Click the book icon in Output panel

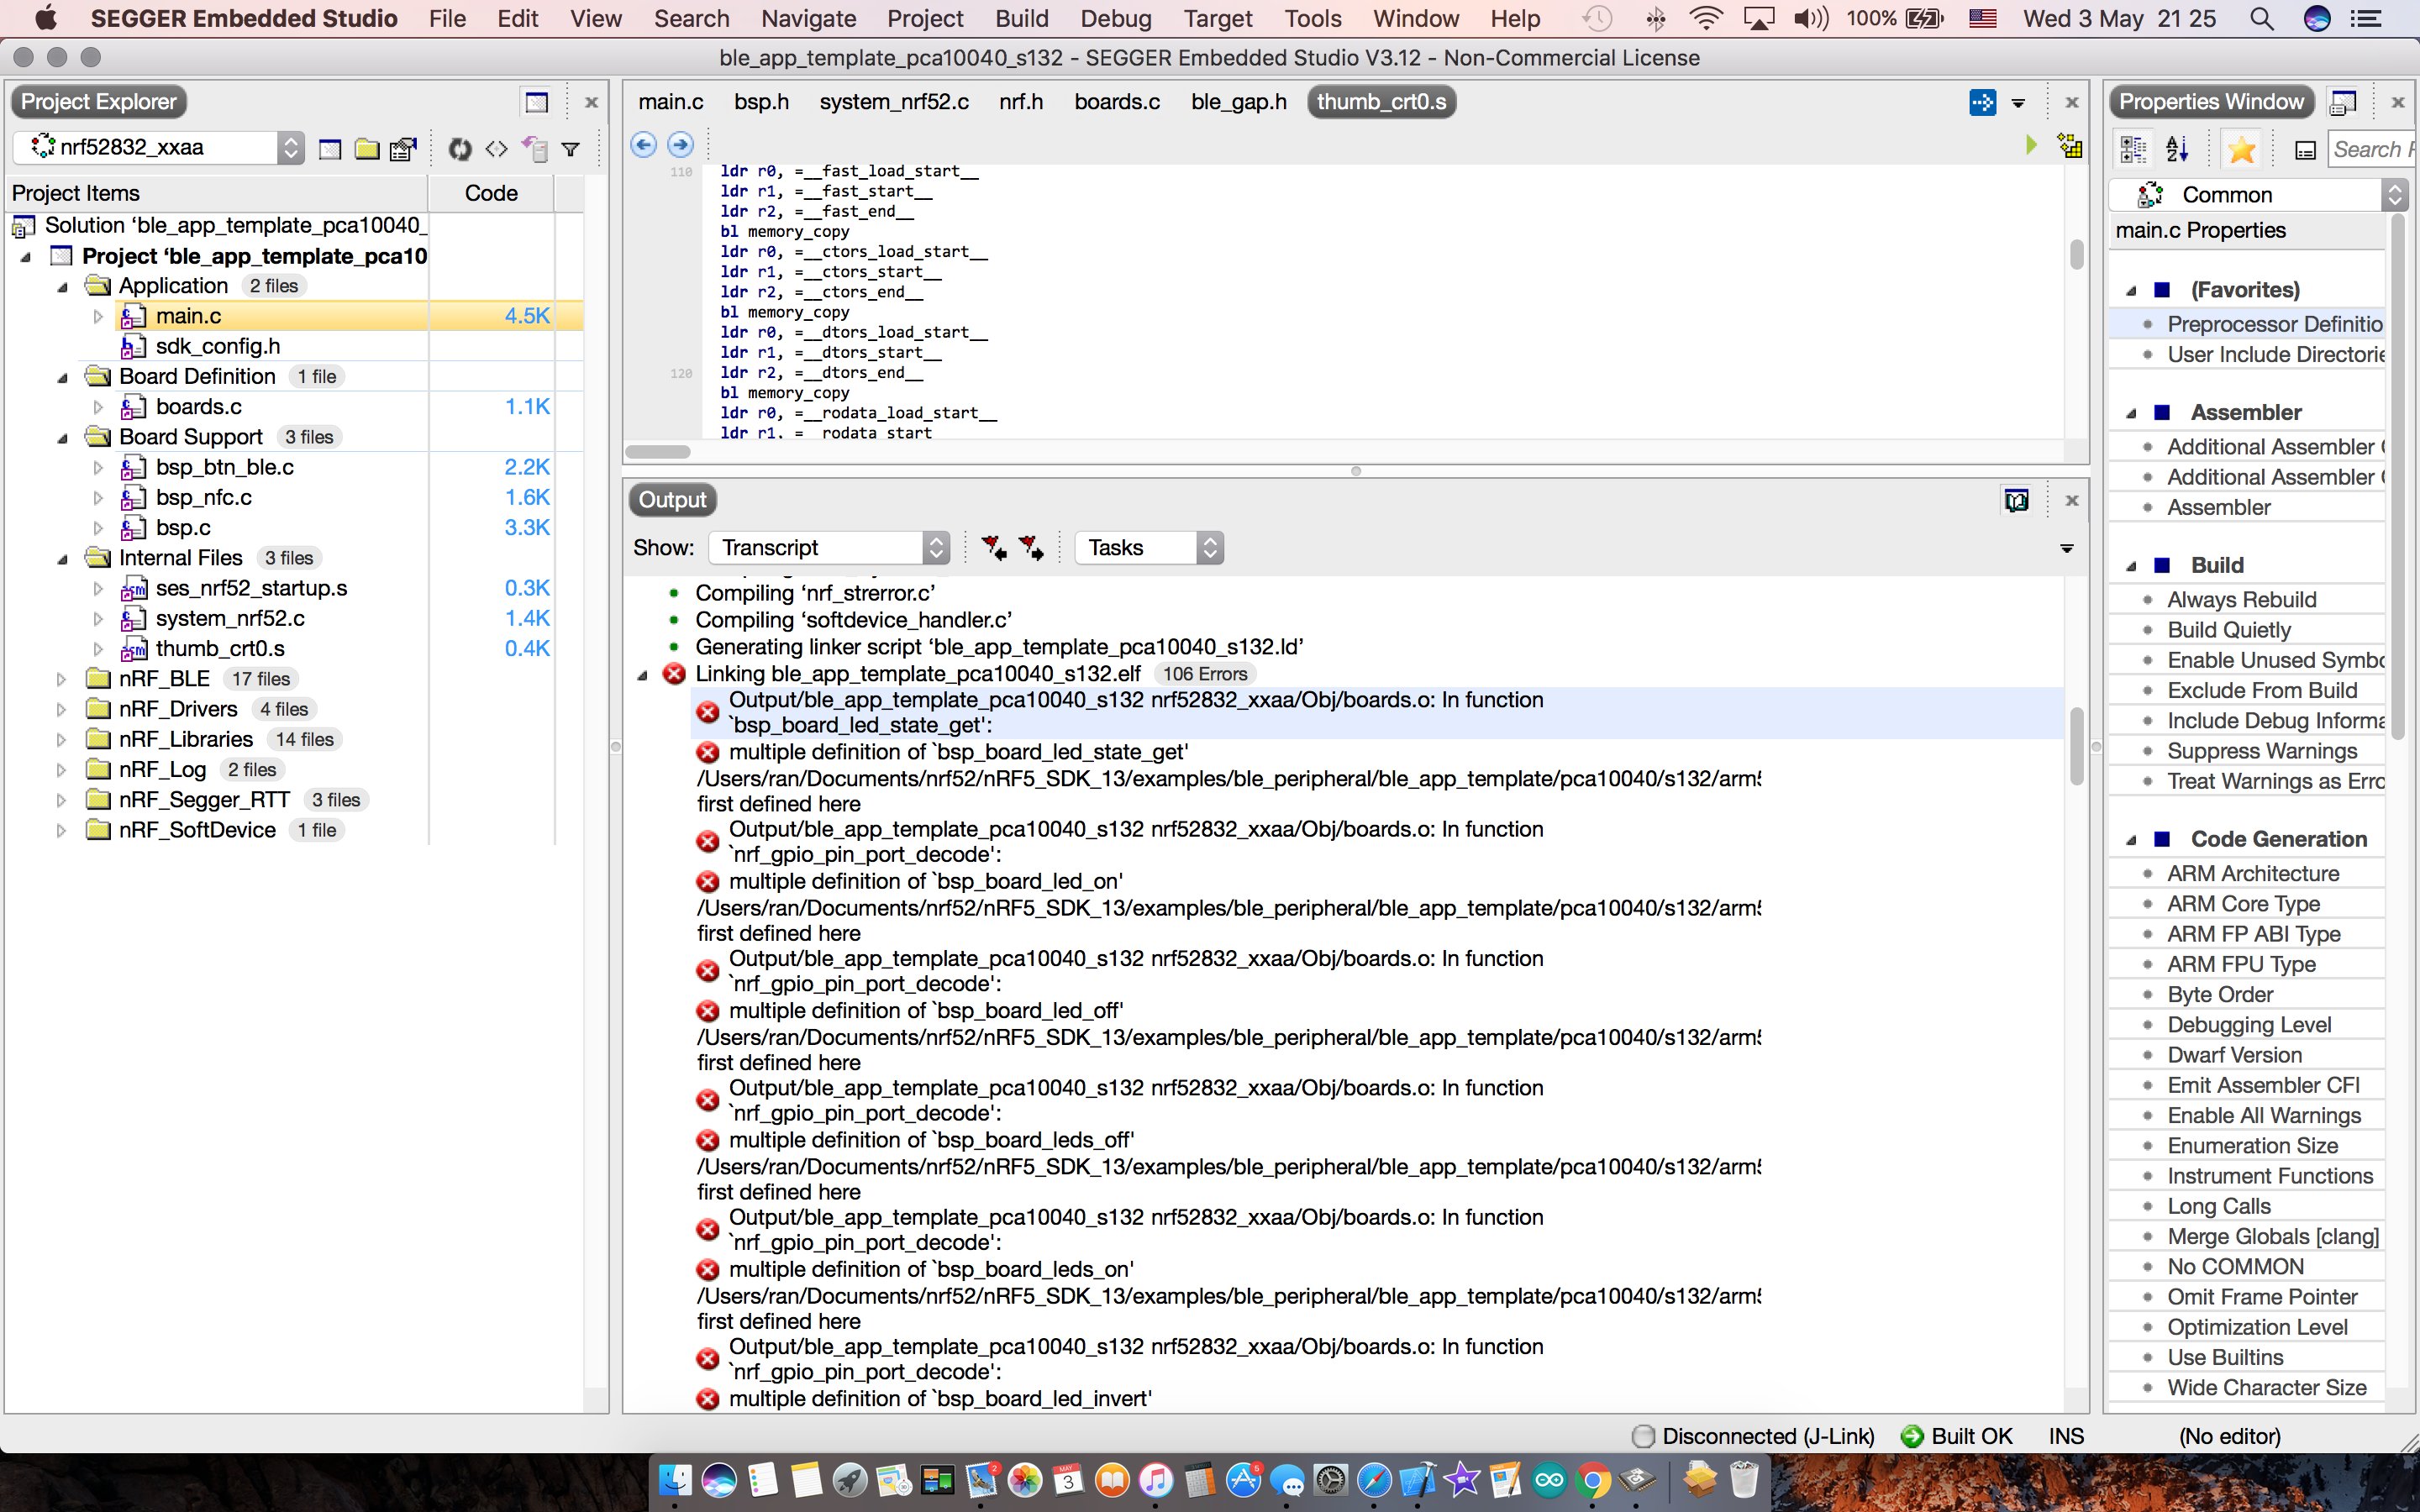[x=2016, y=500]
